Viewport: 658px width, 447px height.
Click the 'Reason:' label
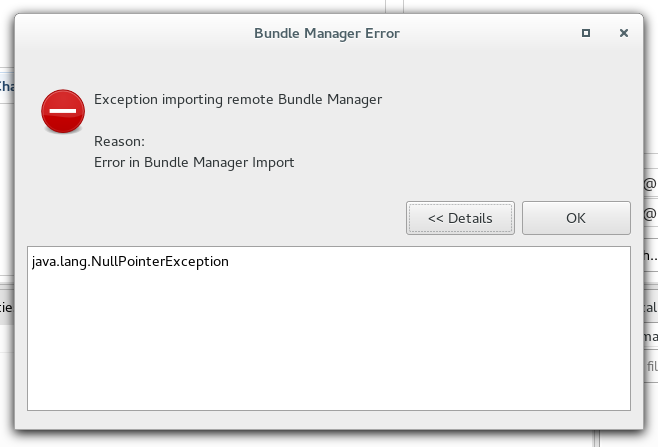coord(119,141)
